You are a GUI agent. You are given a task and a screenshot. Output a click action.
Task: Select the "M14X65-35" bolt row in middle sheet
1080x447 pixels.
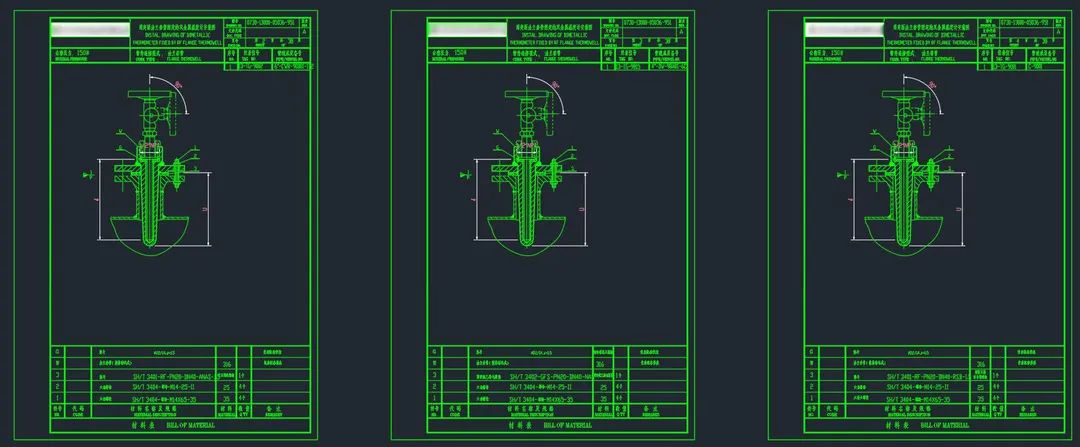coord(557,399)
